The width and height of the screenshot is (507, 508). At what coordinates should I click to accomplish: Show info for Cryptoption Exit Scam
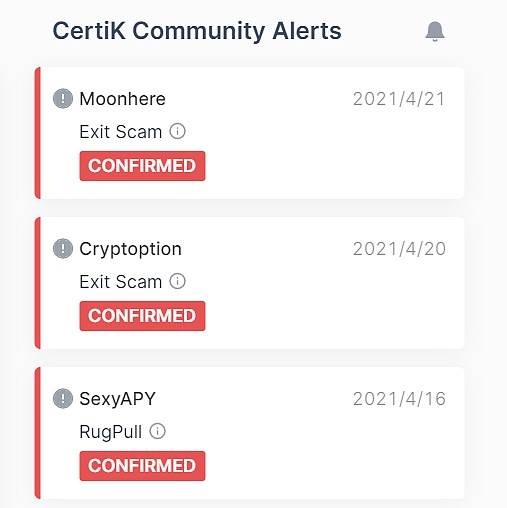(x=177, y=281)
